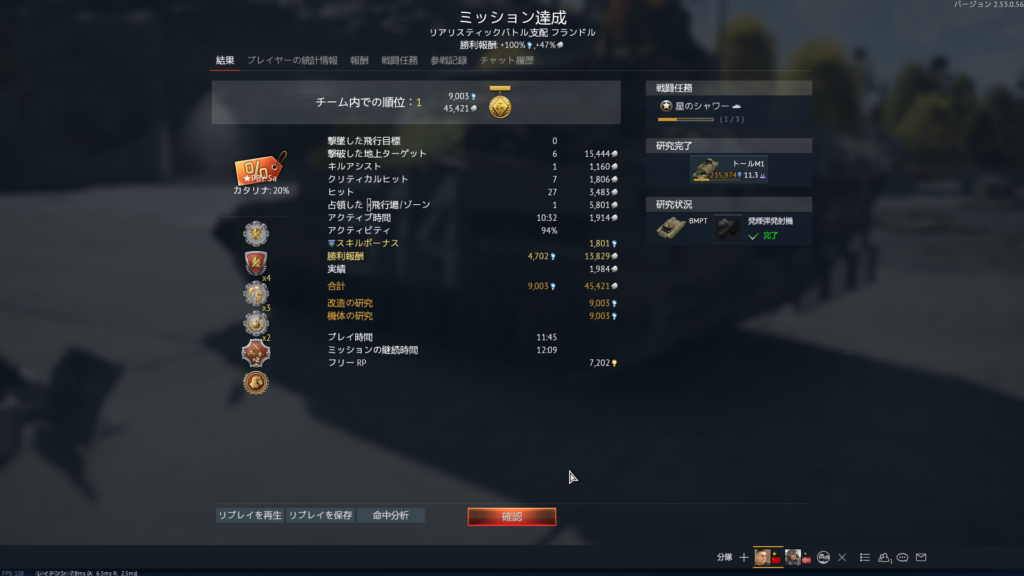Open the list menu icon in bottom bar
Screen dimensions: 1024x576
tap(865, 557)
